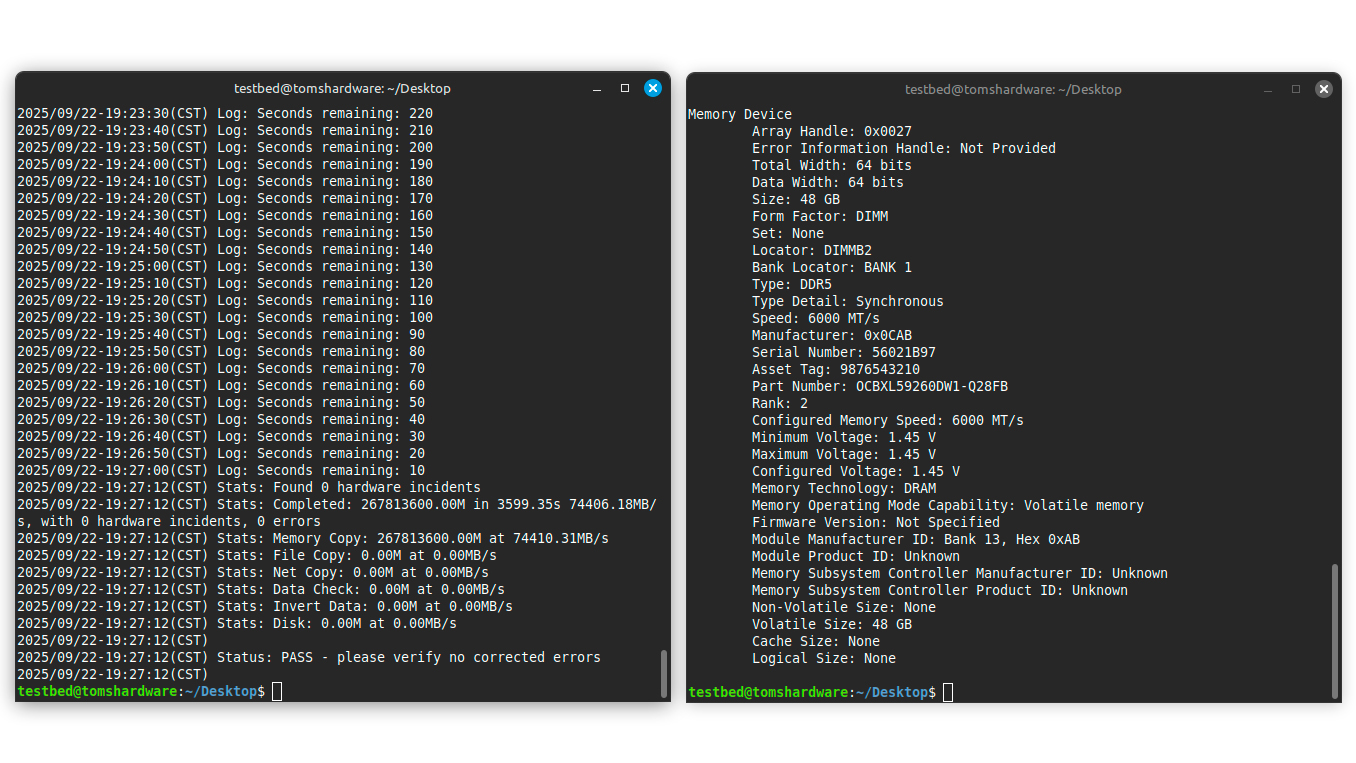The height and width of the screenshot is (763, 1356).
Task: Maximize the left terminal window
Action: (625, 88)
